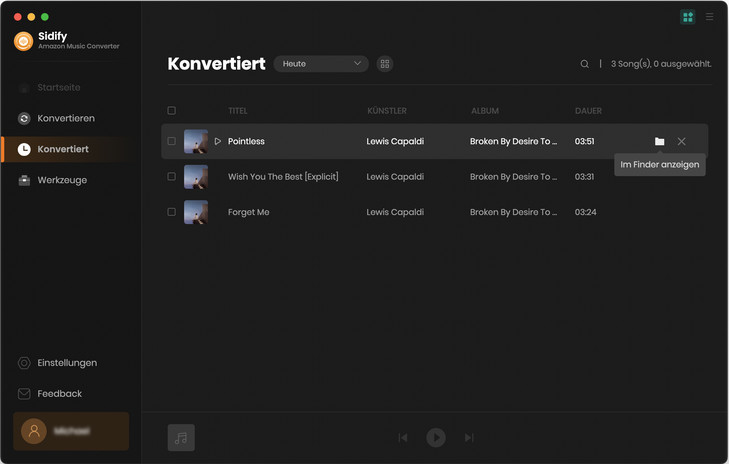Play the Pointless track preview
Viewport: 729px width, 464px height.
[217, 141]
